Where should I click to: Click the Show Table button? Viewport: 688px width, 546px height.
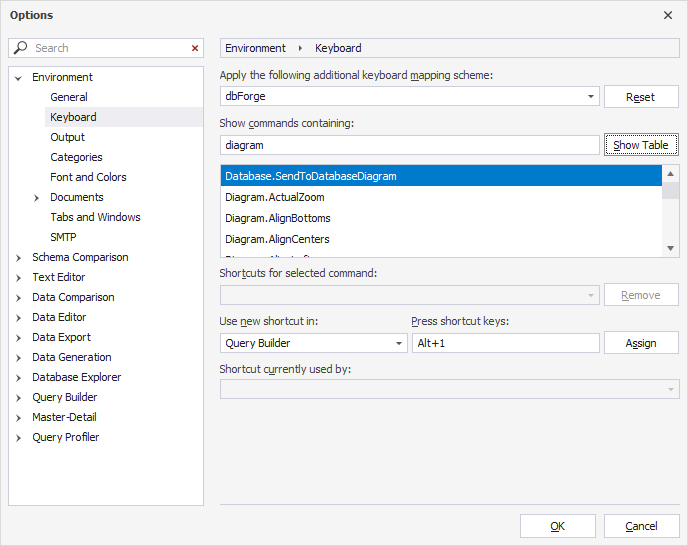point(641,145)
